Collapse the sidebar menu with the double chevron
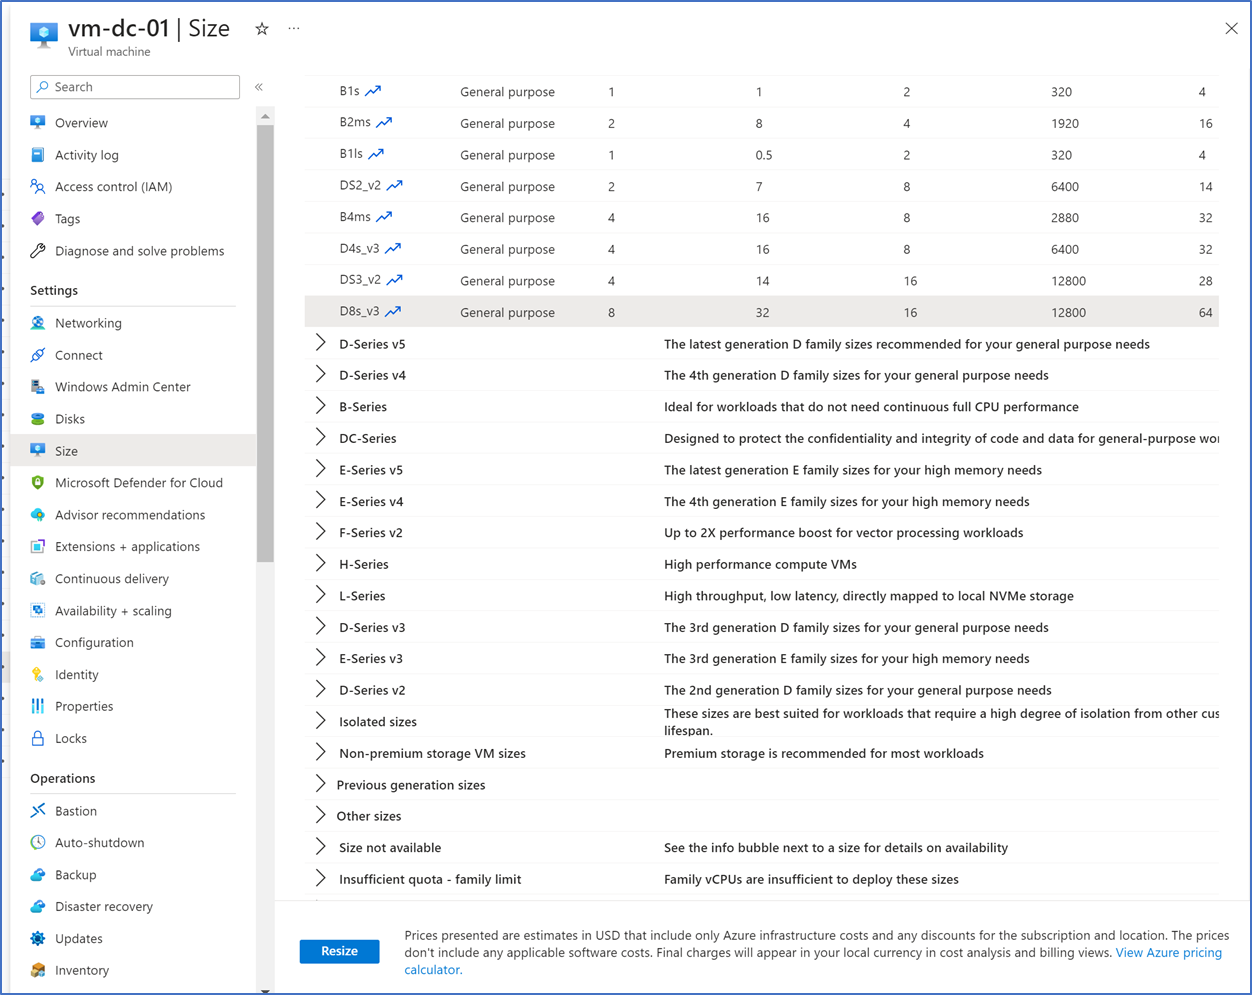1252x995 pixels. point(259,87)
